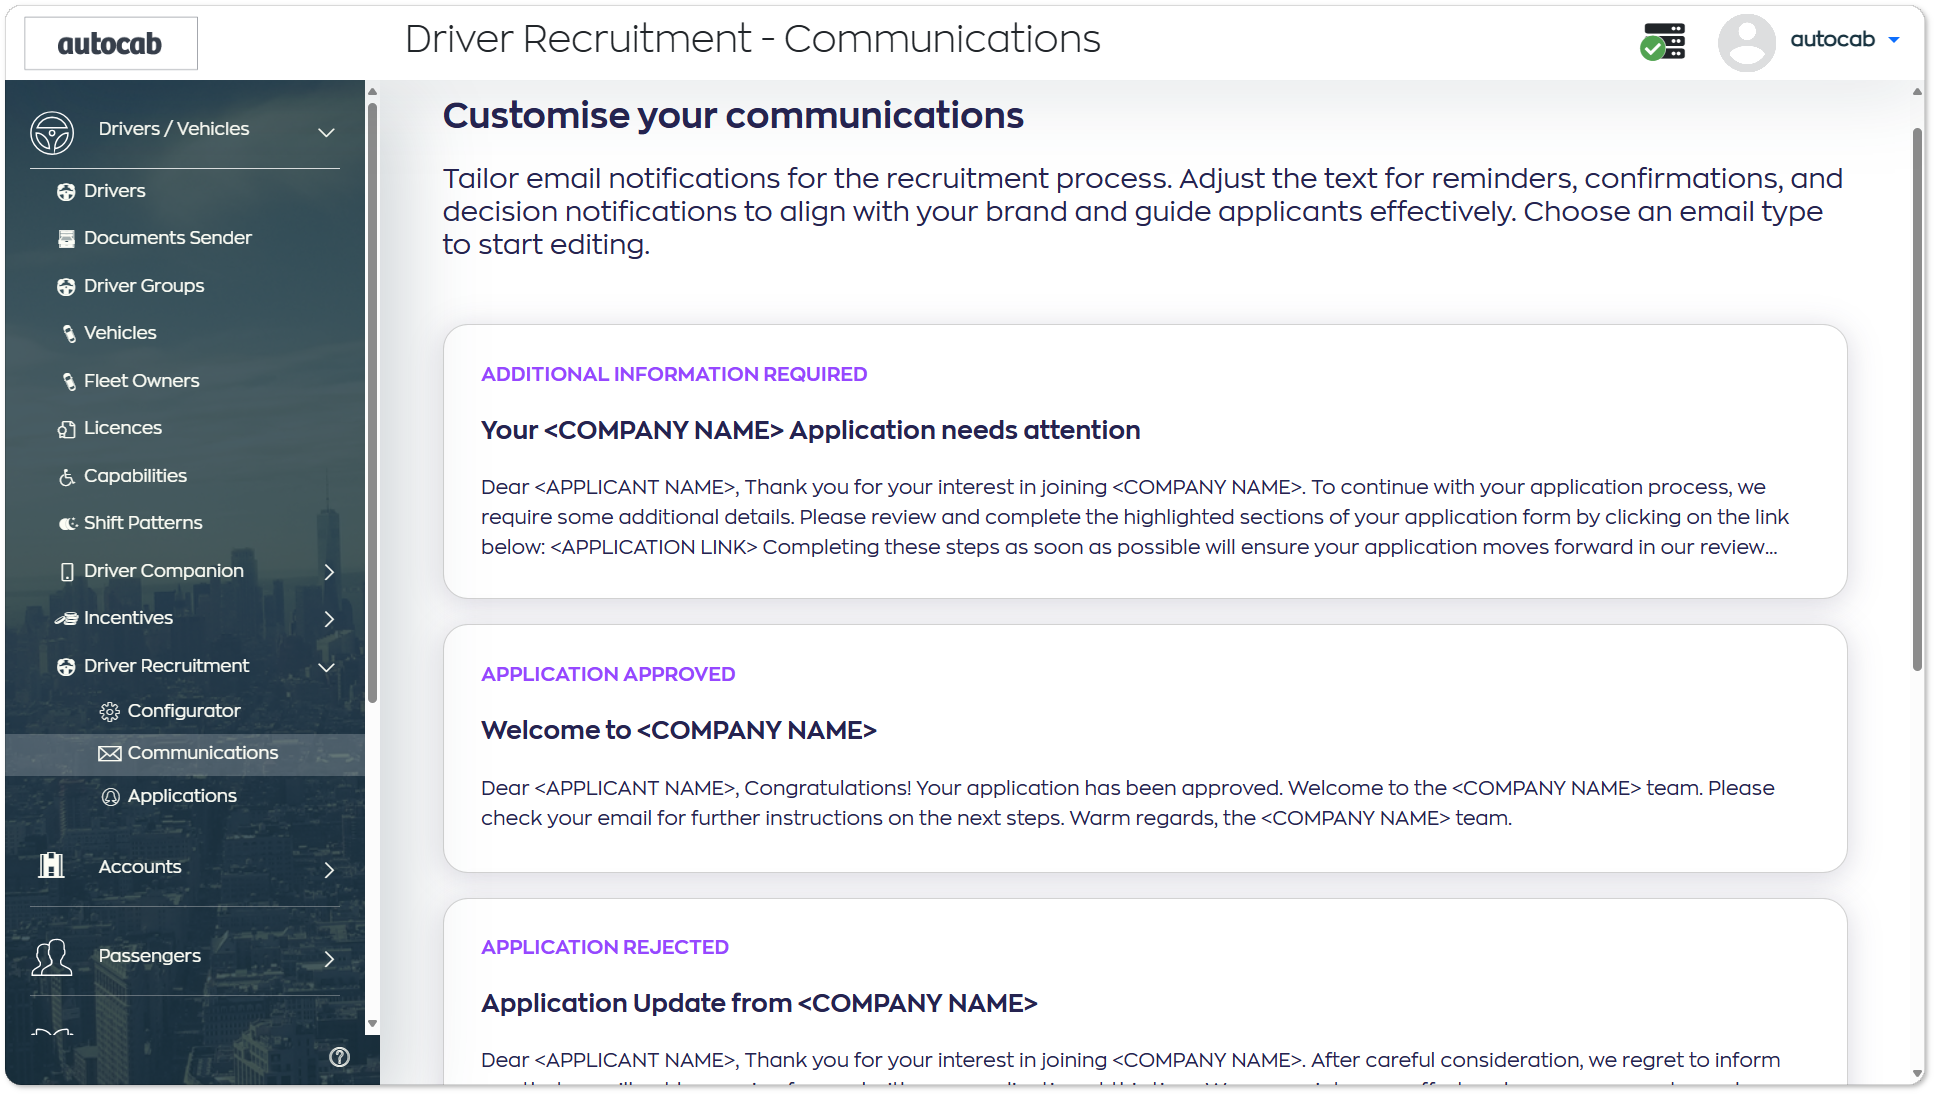Open the autocab account dropdown arrow
The width and height of the screenshot is (1935, 1095).
[x=1894, y=40]
